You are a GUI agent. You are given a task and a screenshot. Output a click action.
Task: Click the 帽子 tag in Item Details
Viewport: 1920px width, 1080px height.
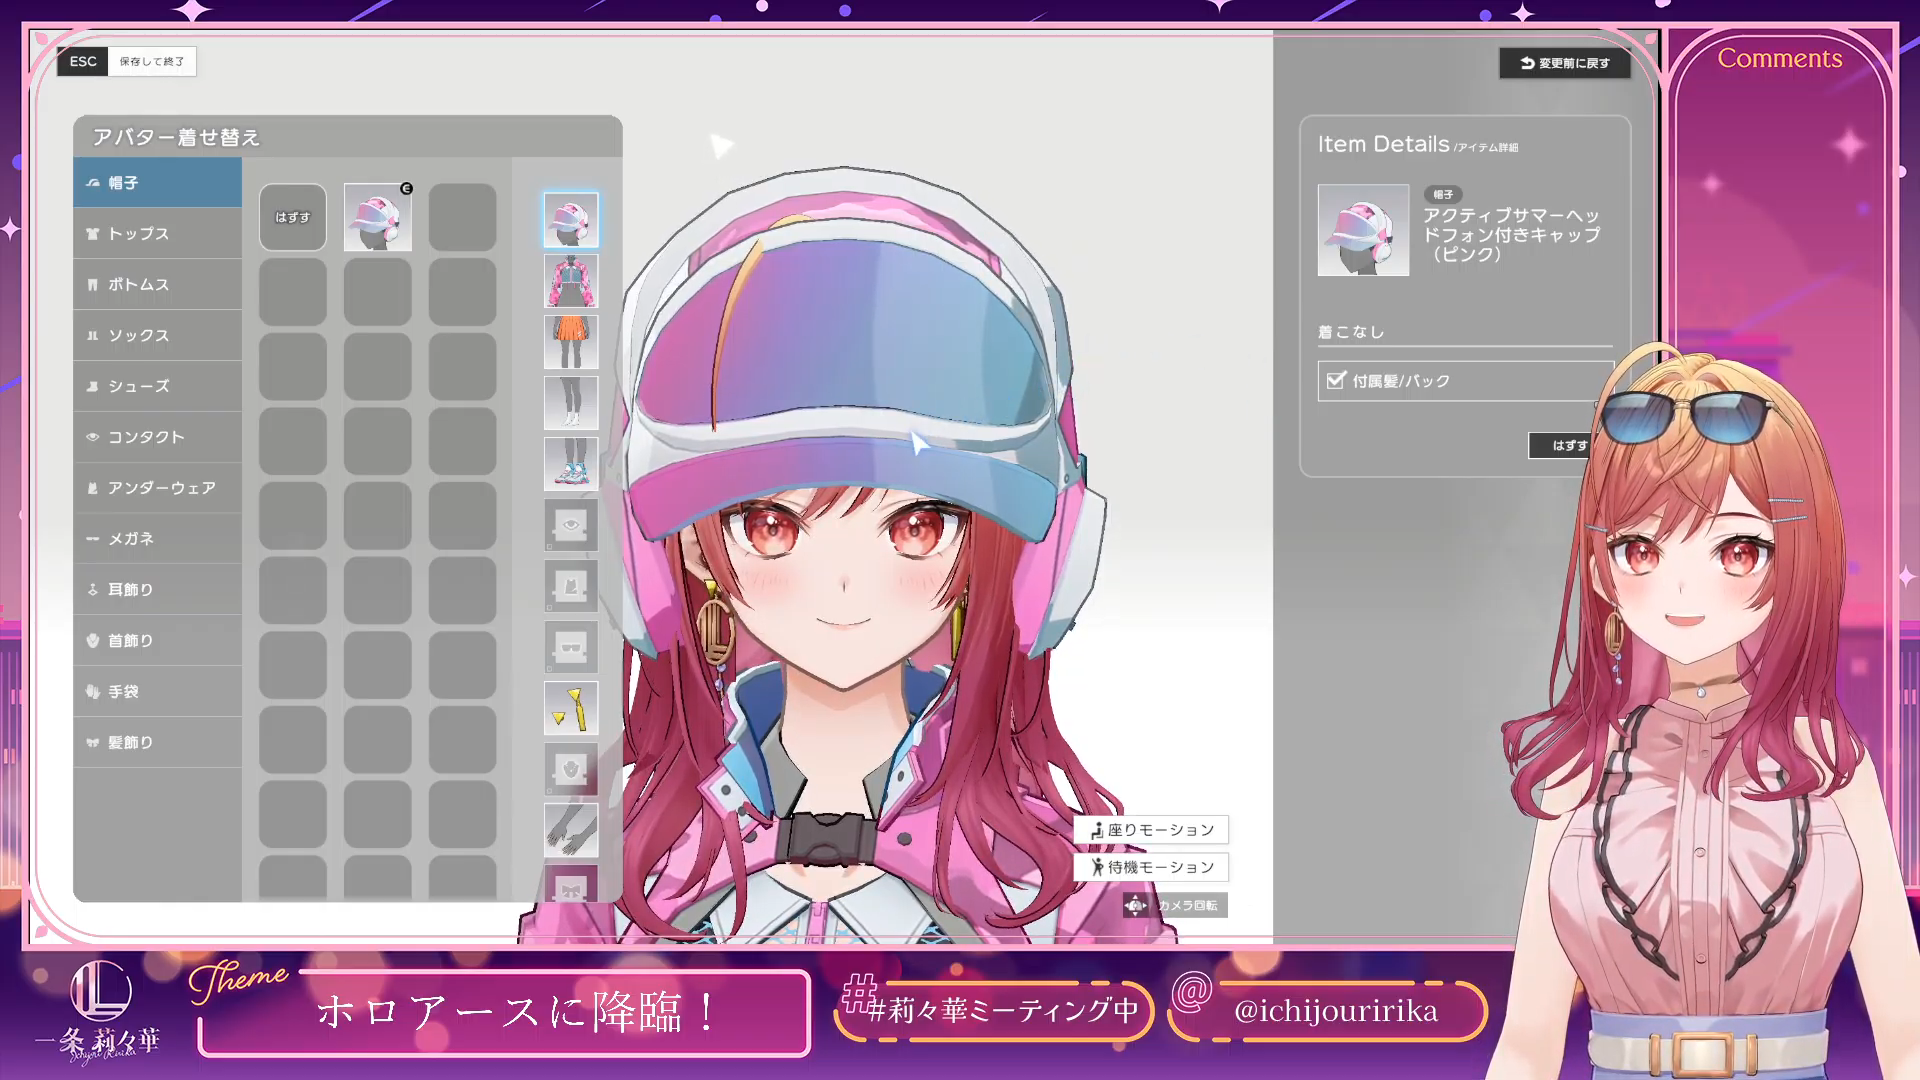point(1443,194)
